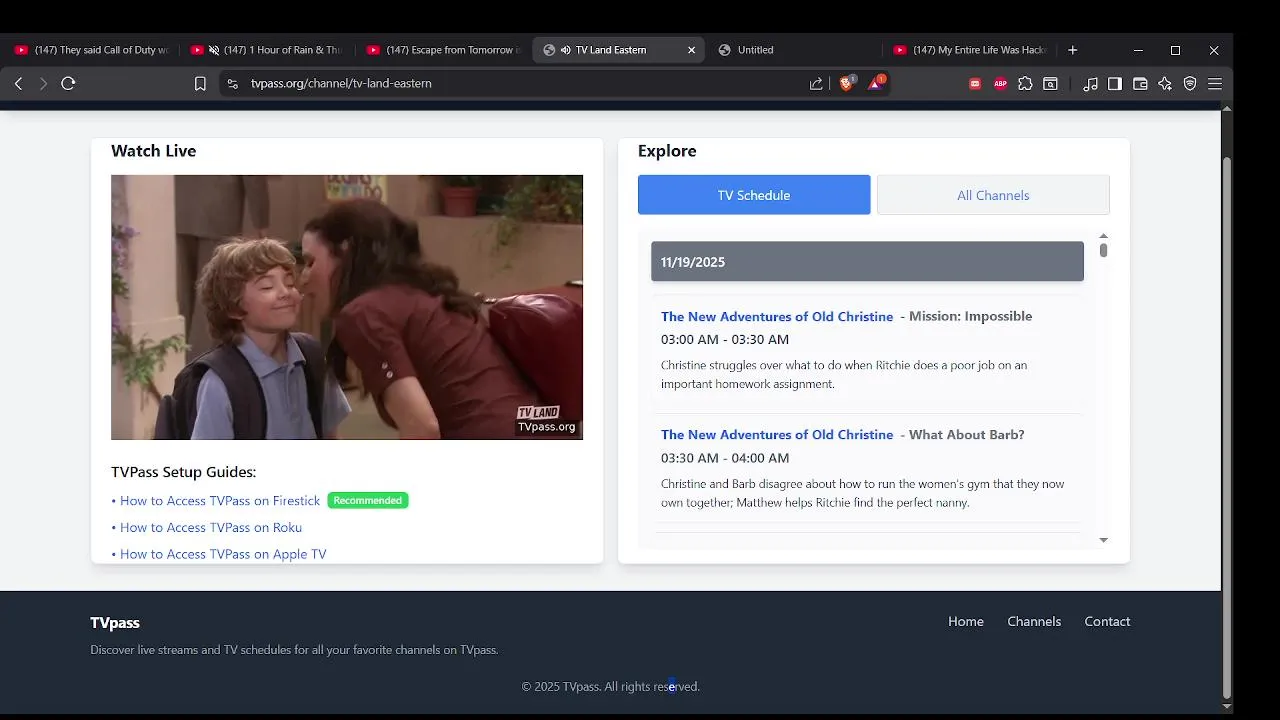Go to Home in the footer
The image size is (1280, 720).
coord(966,622)
